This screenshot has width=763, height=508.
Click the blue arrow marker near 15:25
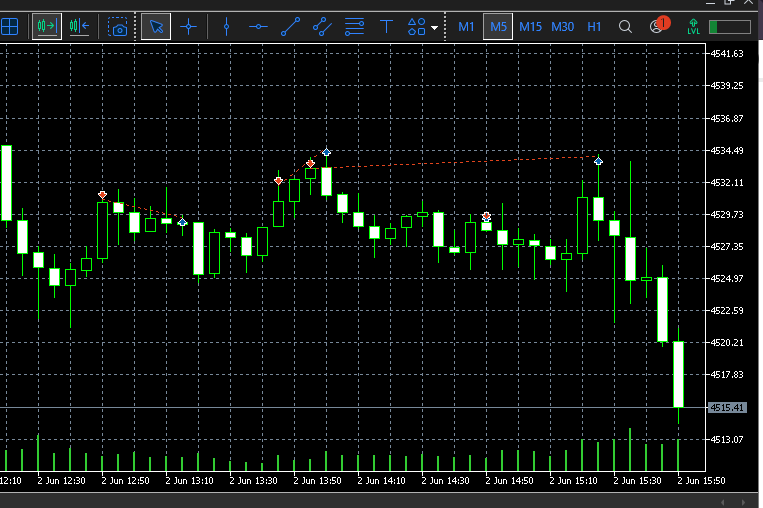599,161
